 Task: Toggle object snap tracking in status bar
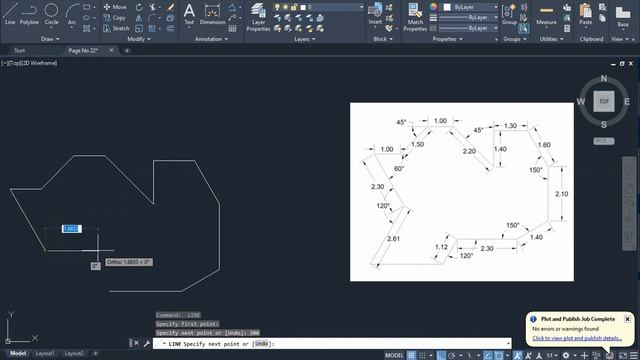click(488, 356)
